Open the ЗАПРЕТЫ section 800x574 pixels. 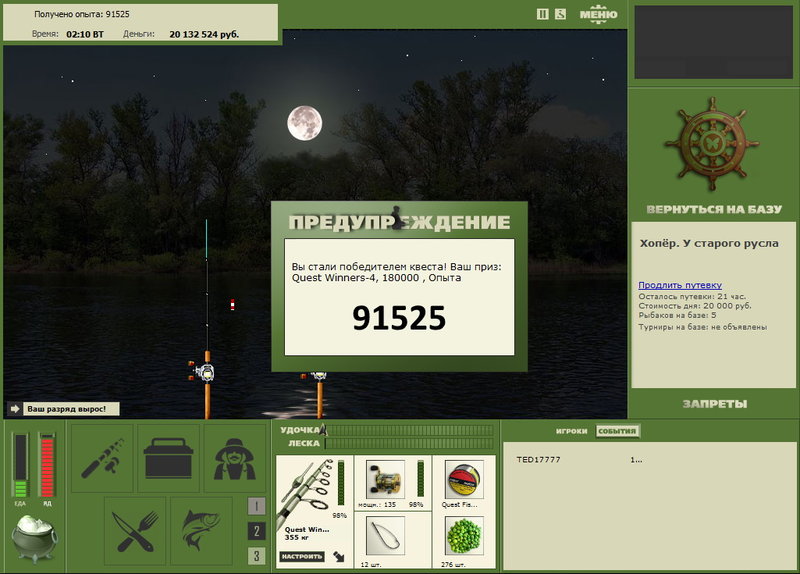(x=715, y=404)
